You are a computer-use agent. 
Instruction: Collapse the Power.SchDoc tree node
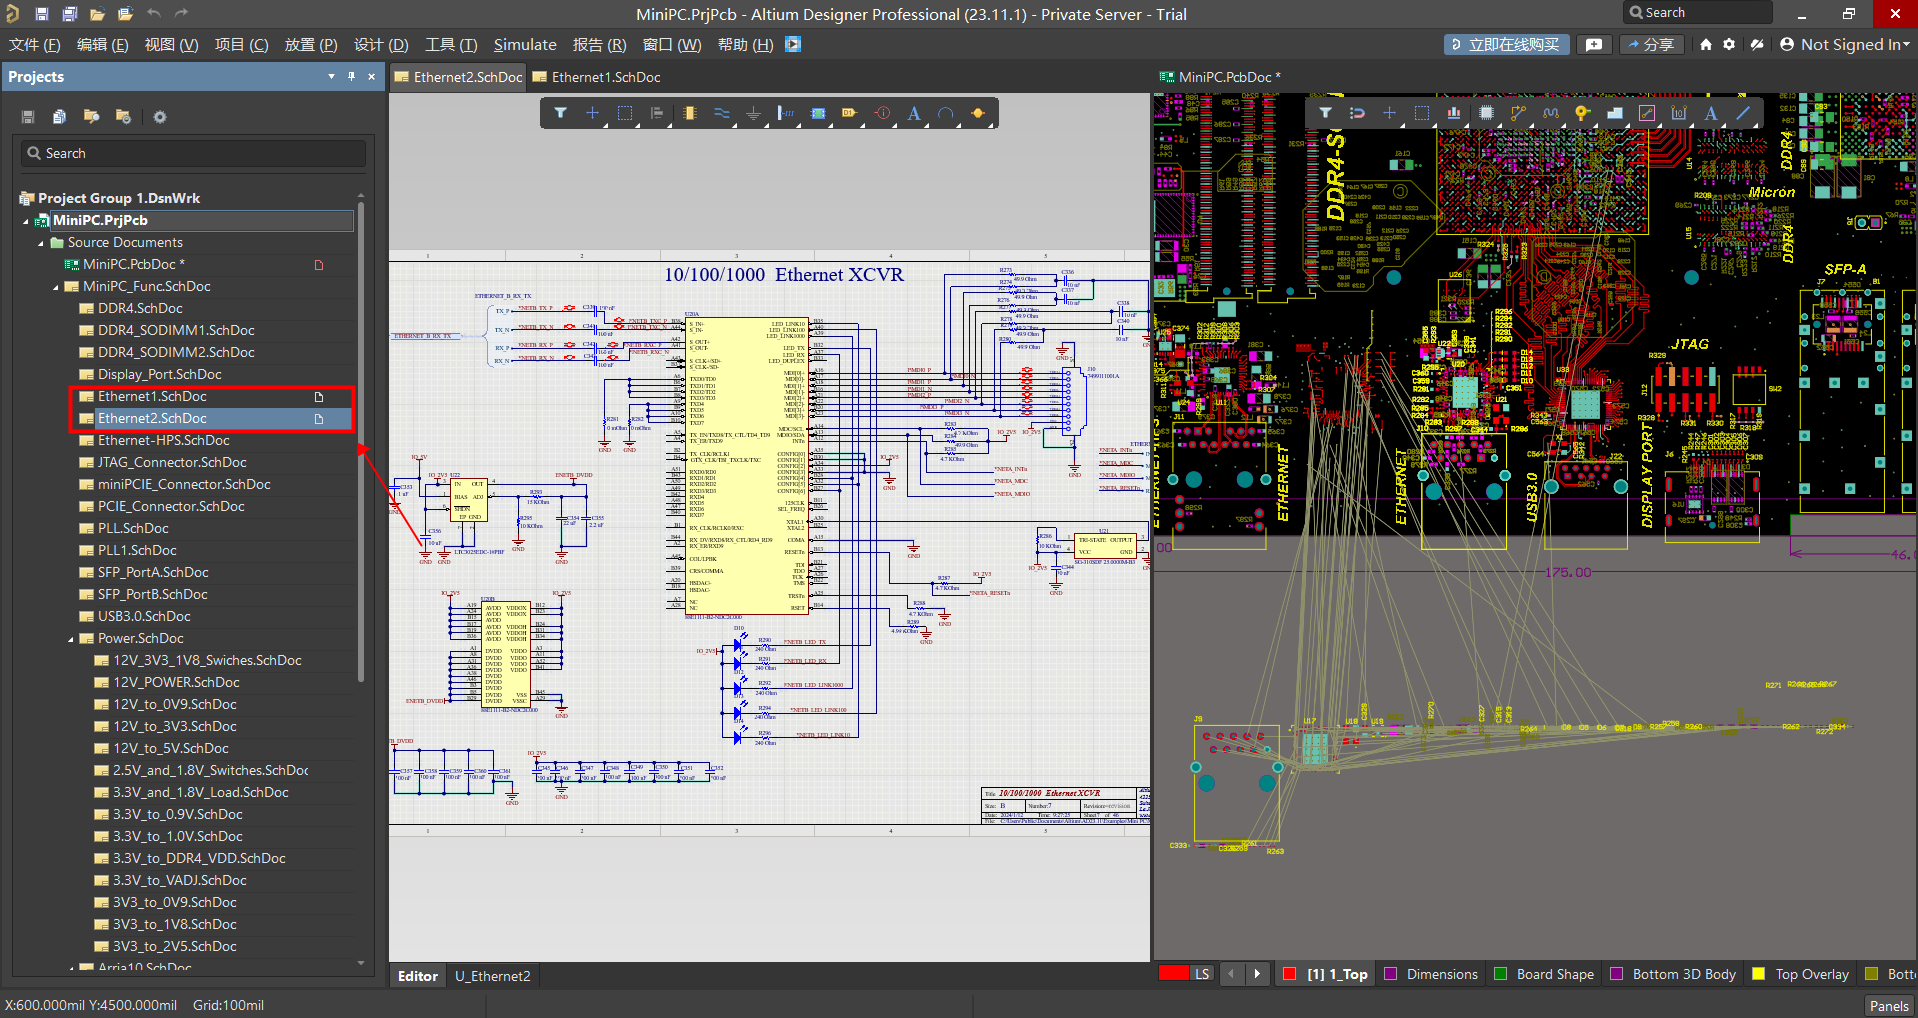pyautogui.click(x=71, y=639)
